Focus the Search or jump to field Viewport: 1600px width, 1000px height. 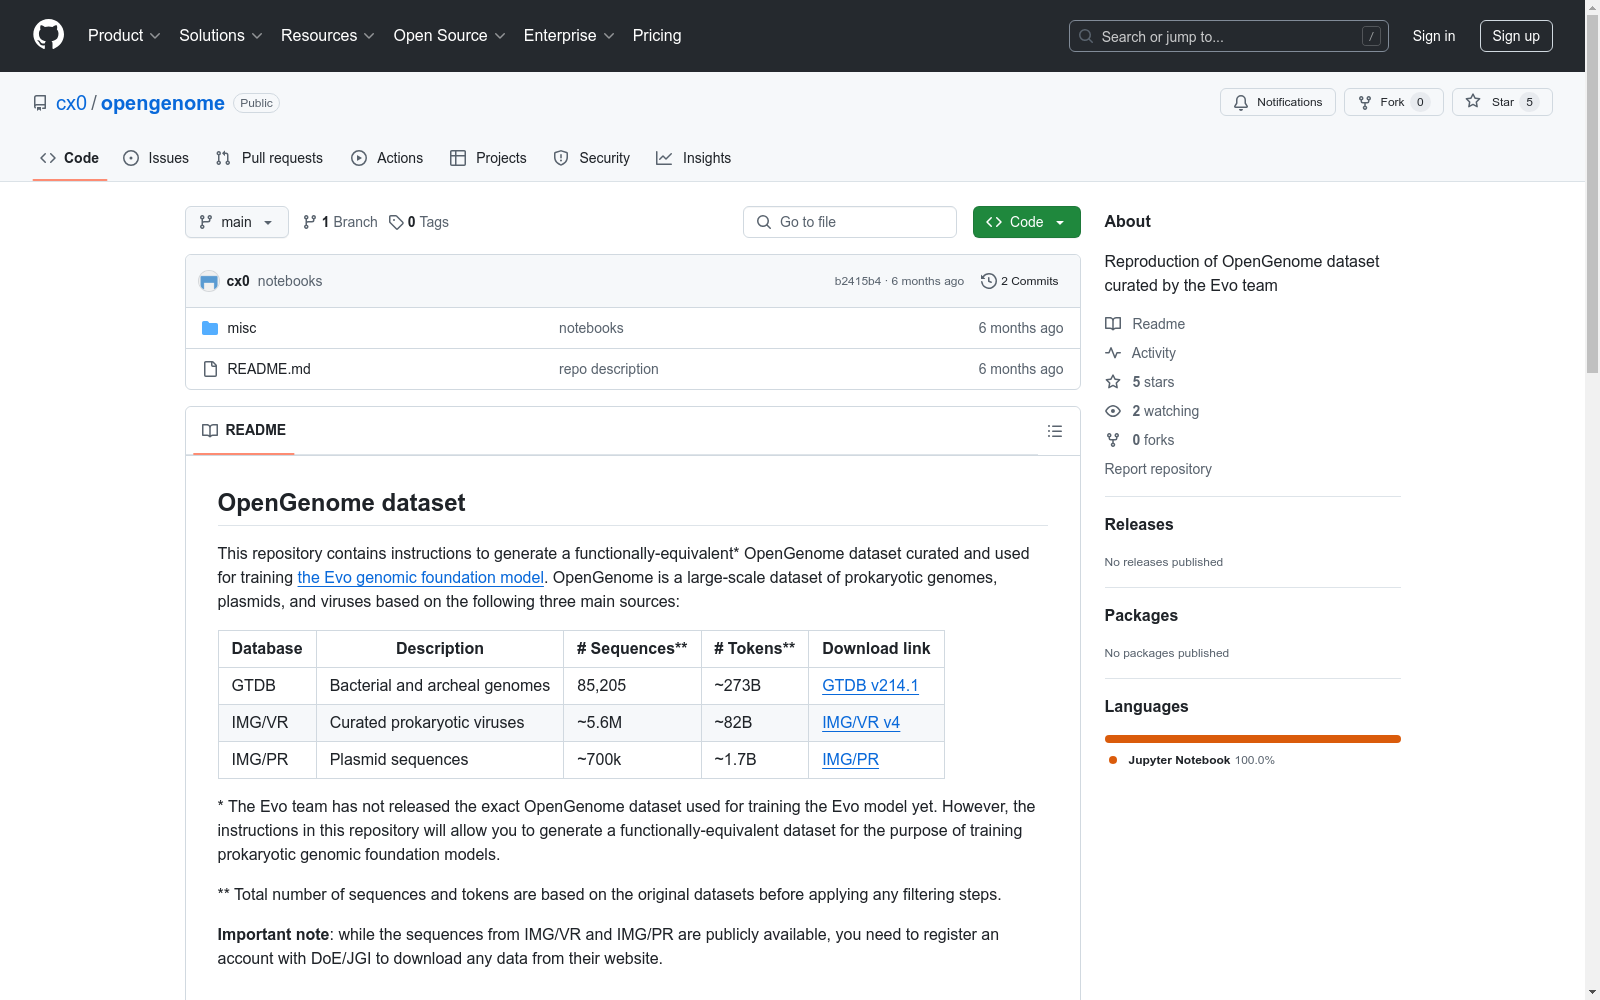point(1229,36)
